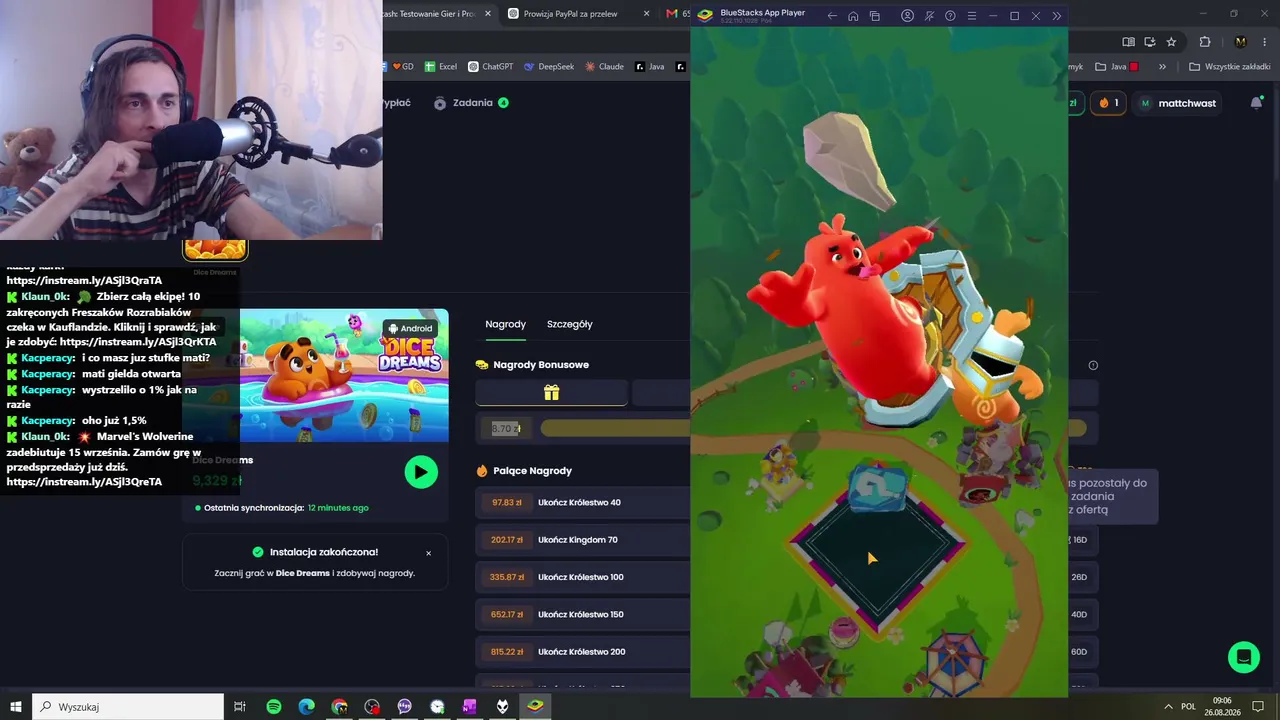Open the mattchwast user profile
The height and width of the screenshot is (720, 1280).
coord(1179,103)
